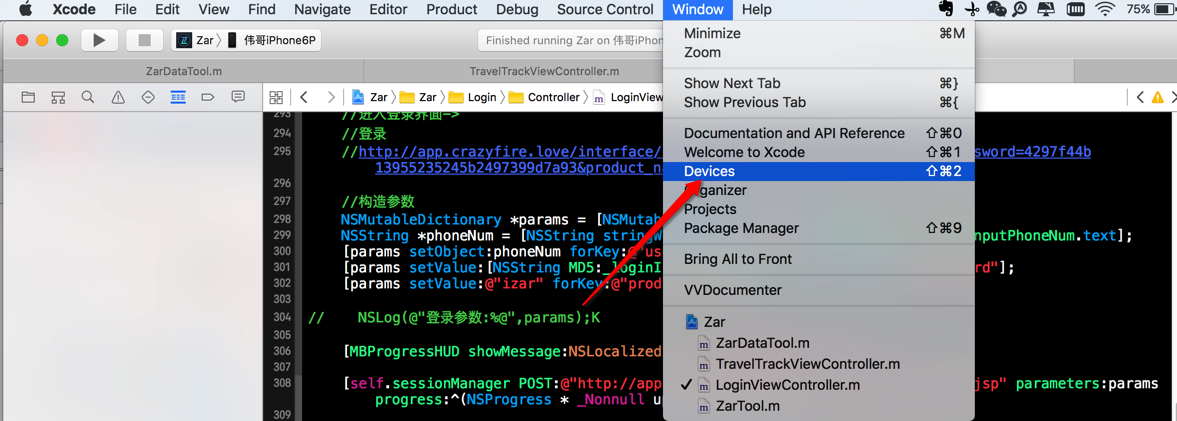Image resolution: width=1177 pixels, height=421 pixels.
Task: Open the Product menu
Action: (x=452, y=10)
